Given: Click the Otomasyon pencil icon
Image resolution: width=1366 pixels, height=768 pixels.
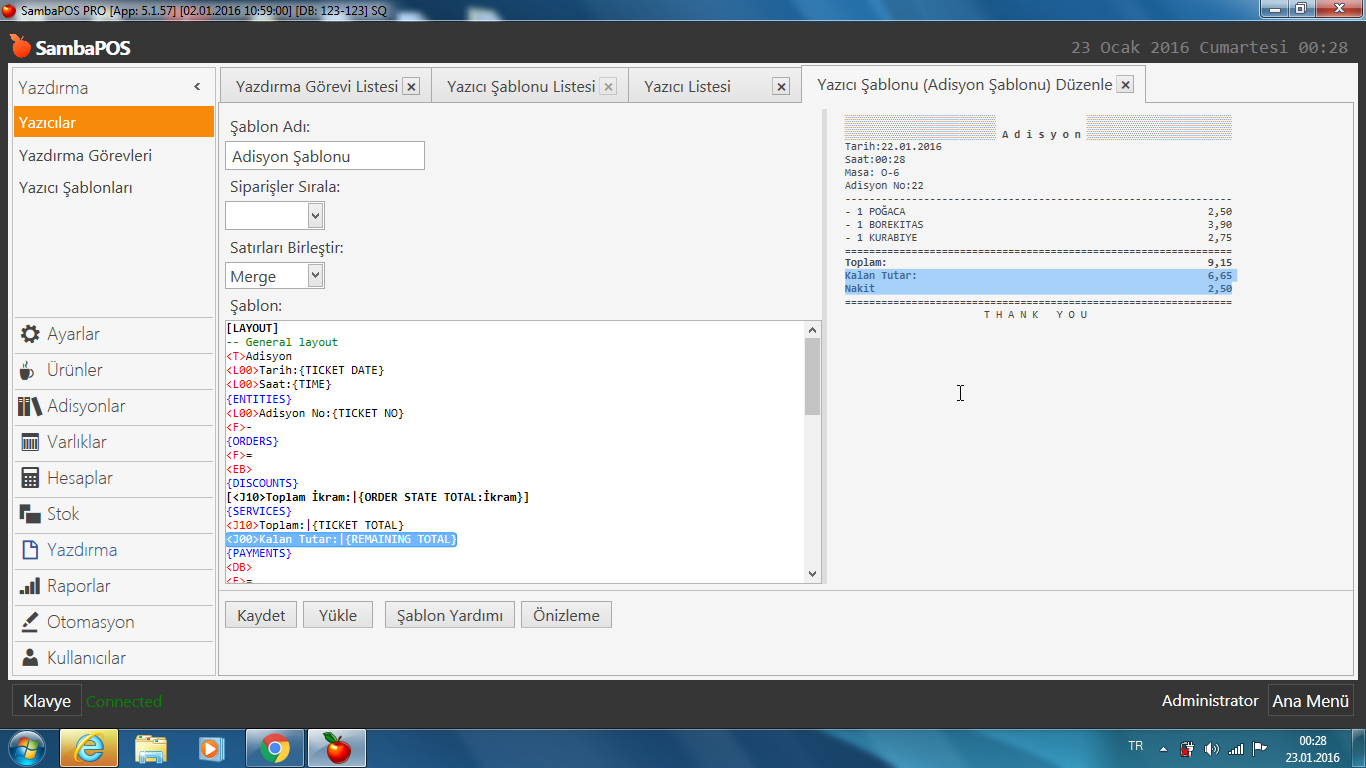Looking at the screenshot, I should pyautogui.click(x=30, y=622).
